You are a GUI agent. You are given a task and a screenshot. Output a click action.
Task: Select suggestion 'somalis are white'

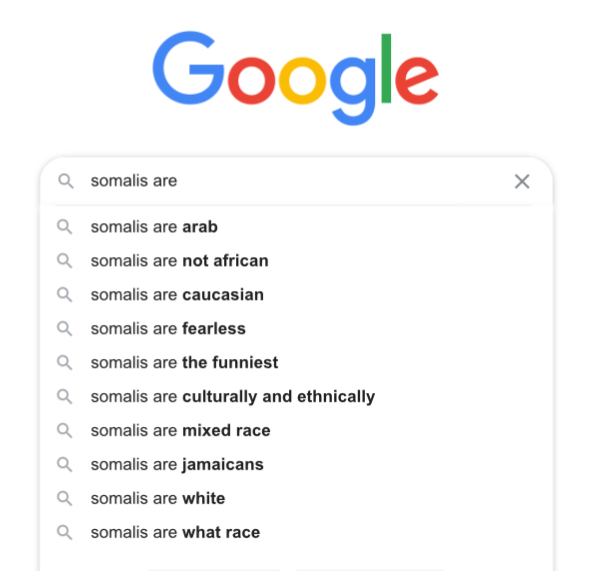(296, 498)
